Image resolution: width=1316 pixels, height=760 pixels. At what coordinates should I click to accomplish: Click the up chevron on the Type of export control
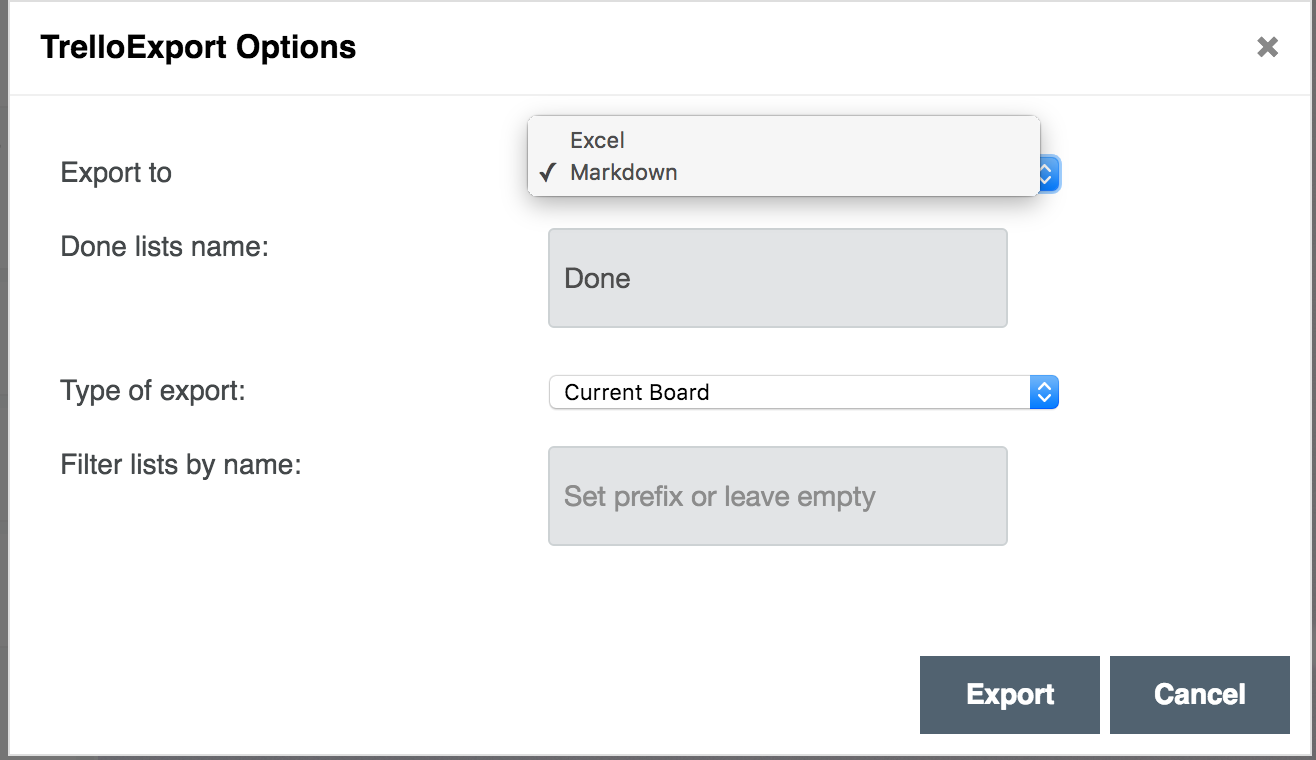click(1043, 386)
